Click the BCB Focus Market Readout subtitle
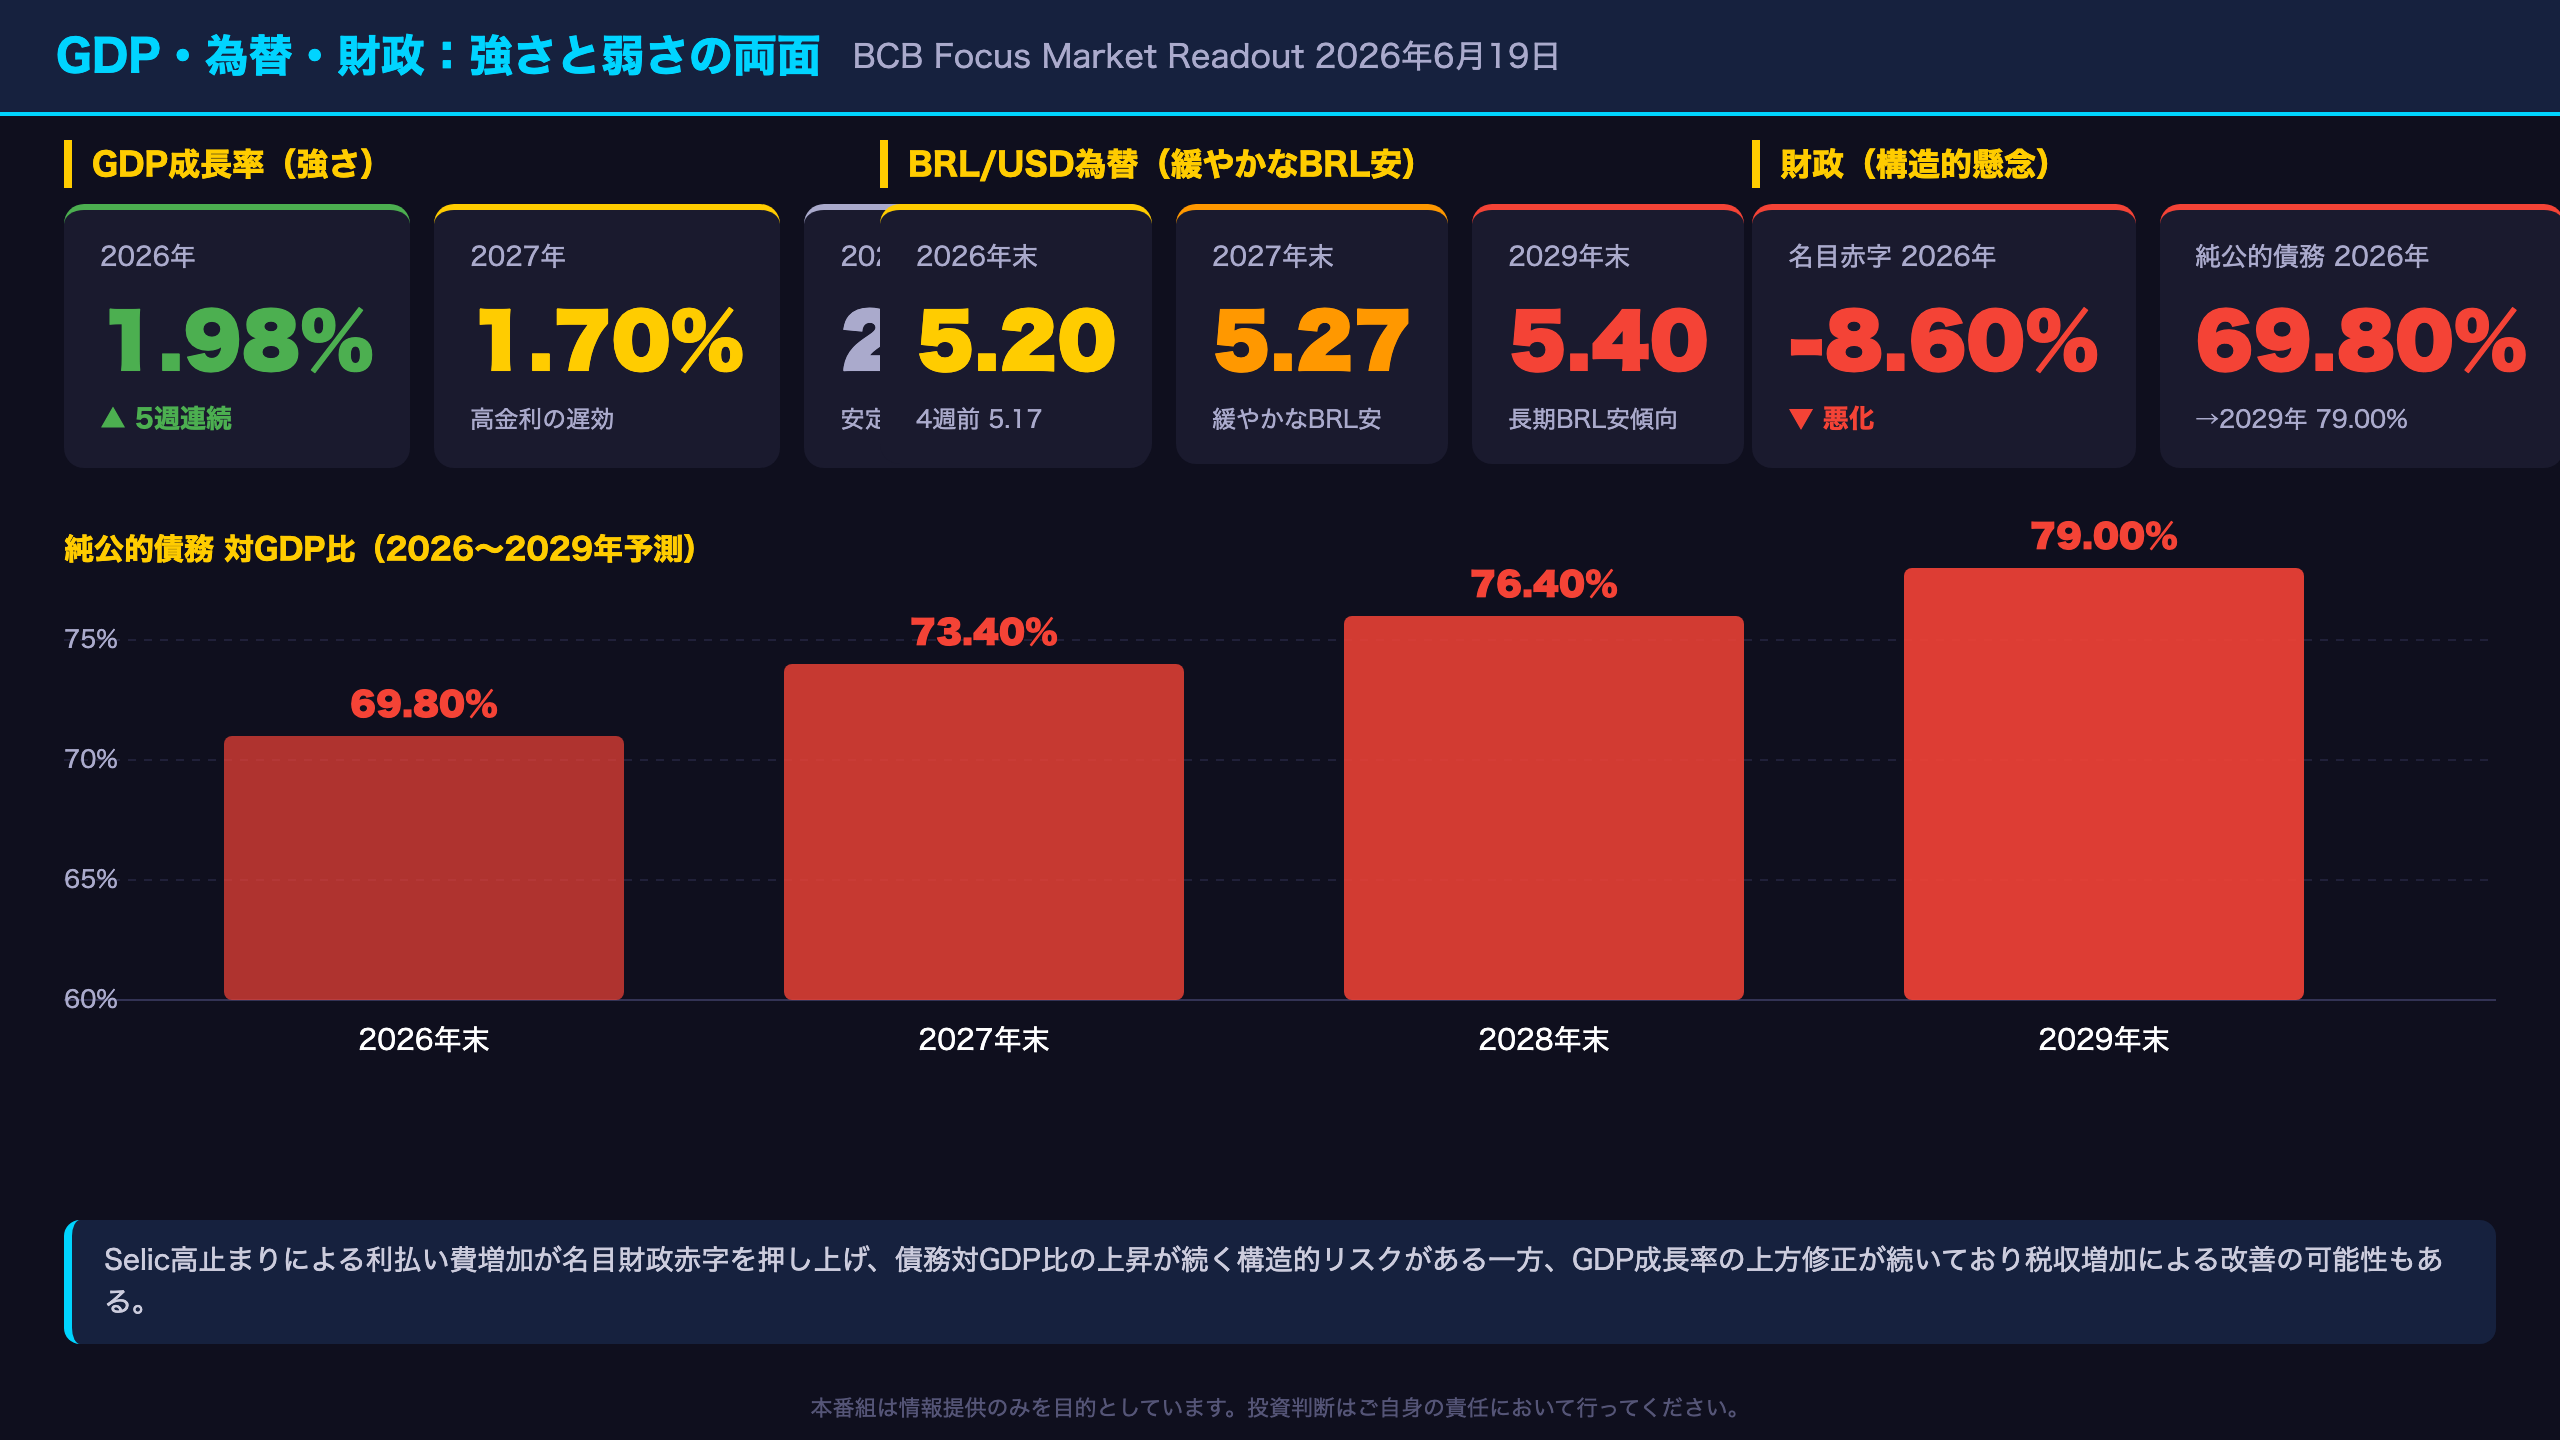 click(x=1206, y=57)
